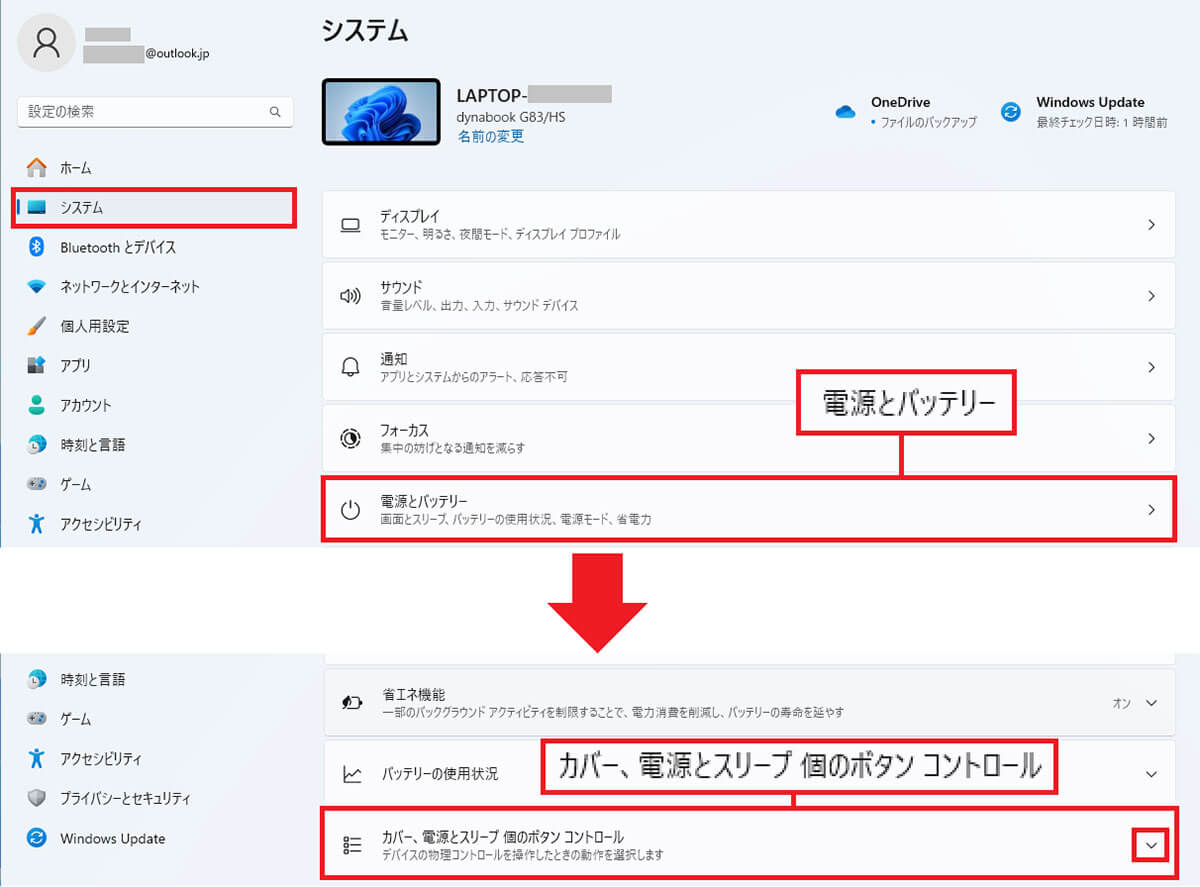Click the Windows Update sync icon beside 最終チェック日時
Screen dimensions: 1200x887
point(1011,112)
